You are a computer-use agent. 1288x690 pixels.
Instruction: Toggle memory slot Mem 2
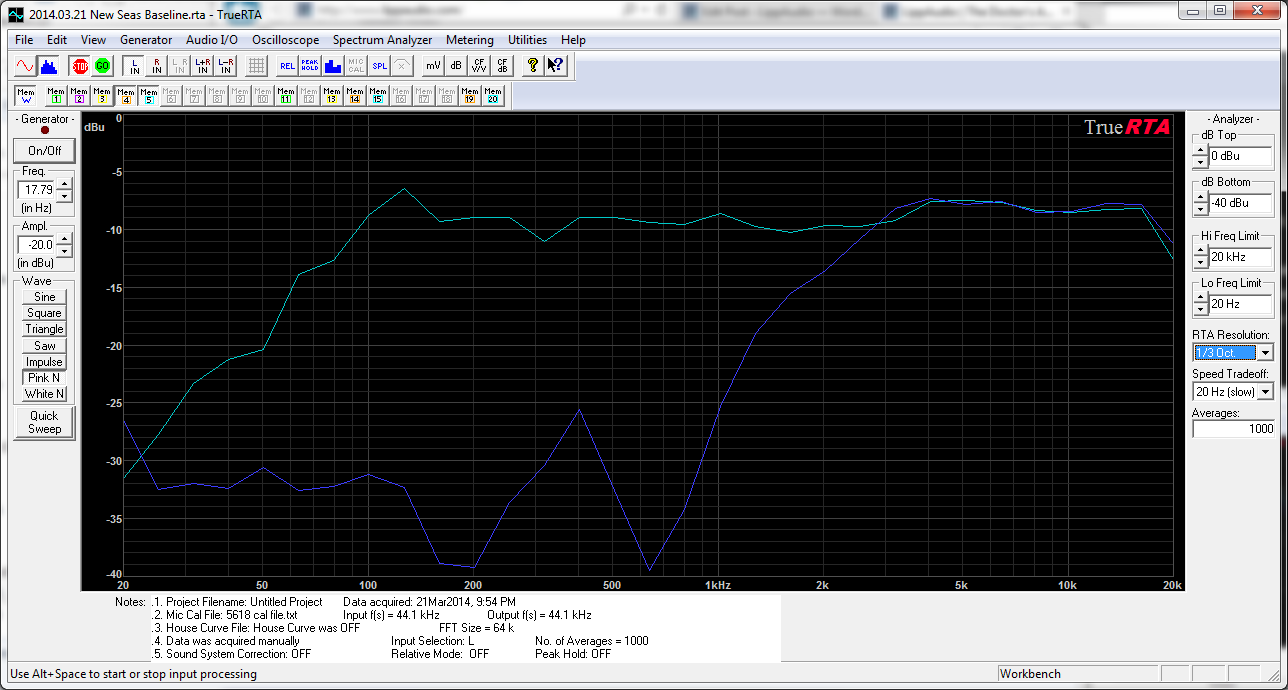point(79,96)
